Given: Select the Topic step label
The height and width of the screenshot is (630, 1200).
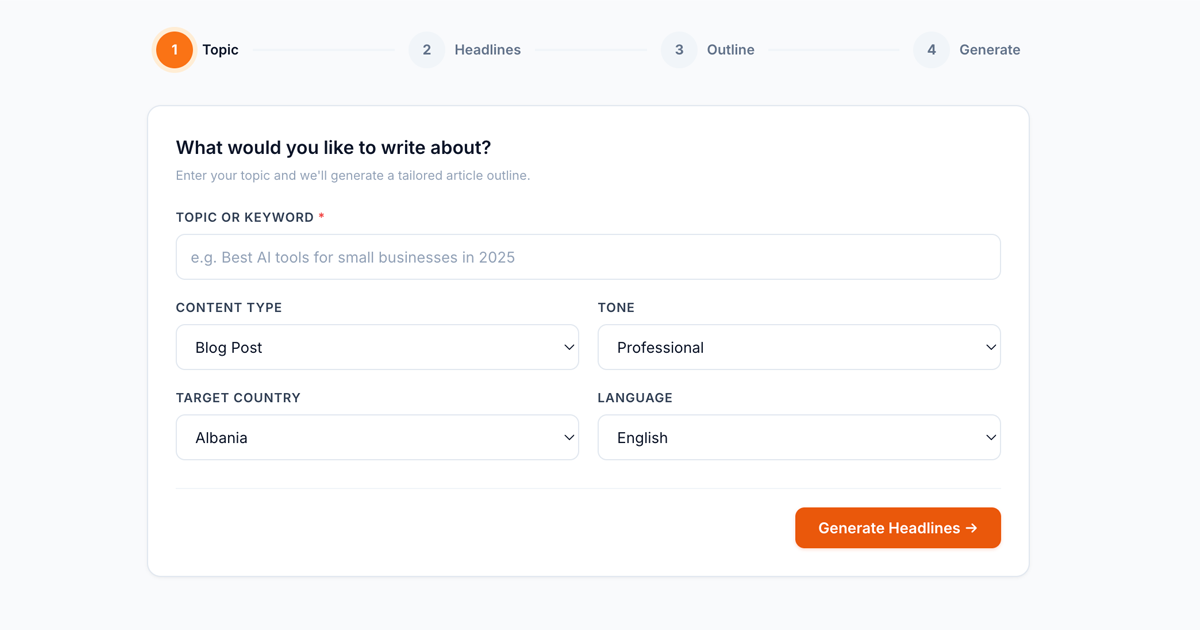Looking at the screenshot, I should (220, 50).
